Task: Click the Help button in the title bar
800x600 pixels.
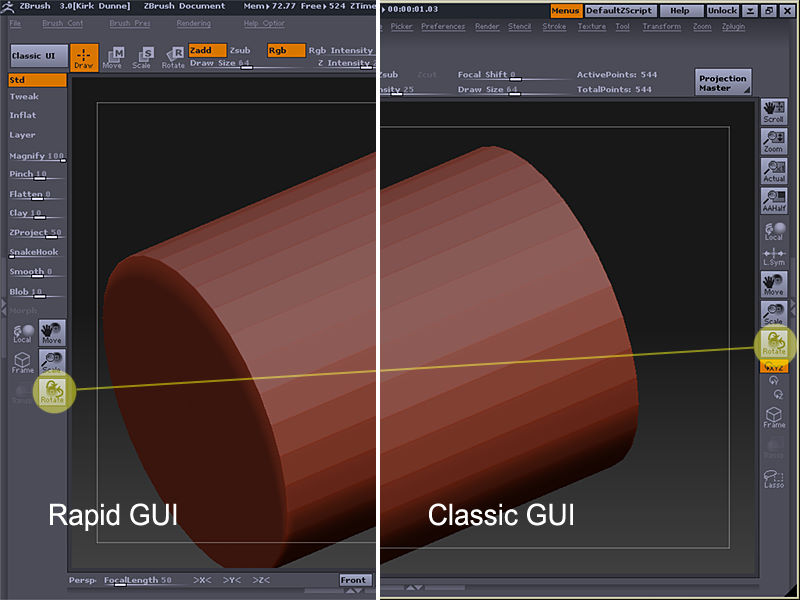Action: pos(680,11)
